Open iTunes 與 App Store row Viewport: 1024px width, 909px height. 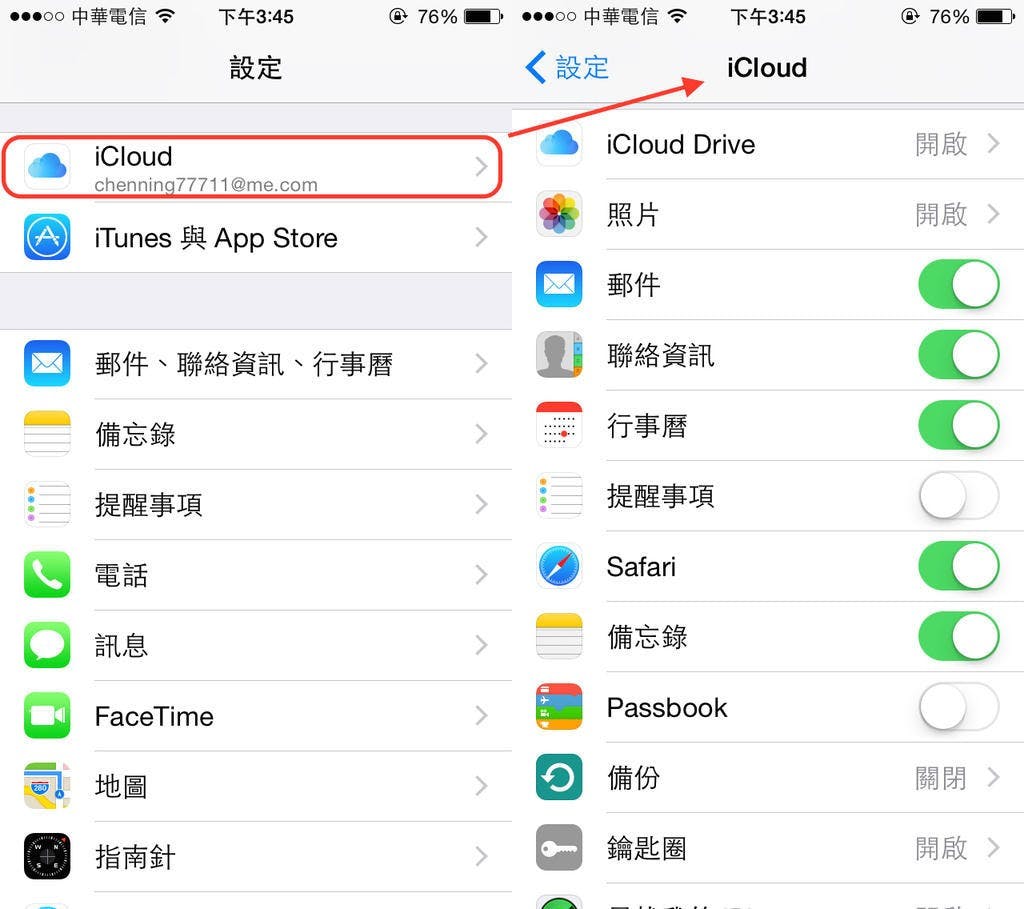click(x=256, y=237)
